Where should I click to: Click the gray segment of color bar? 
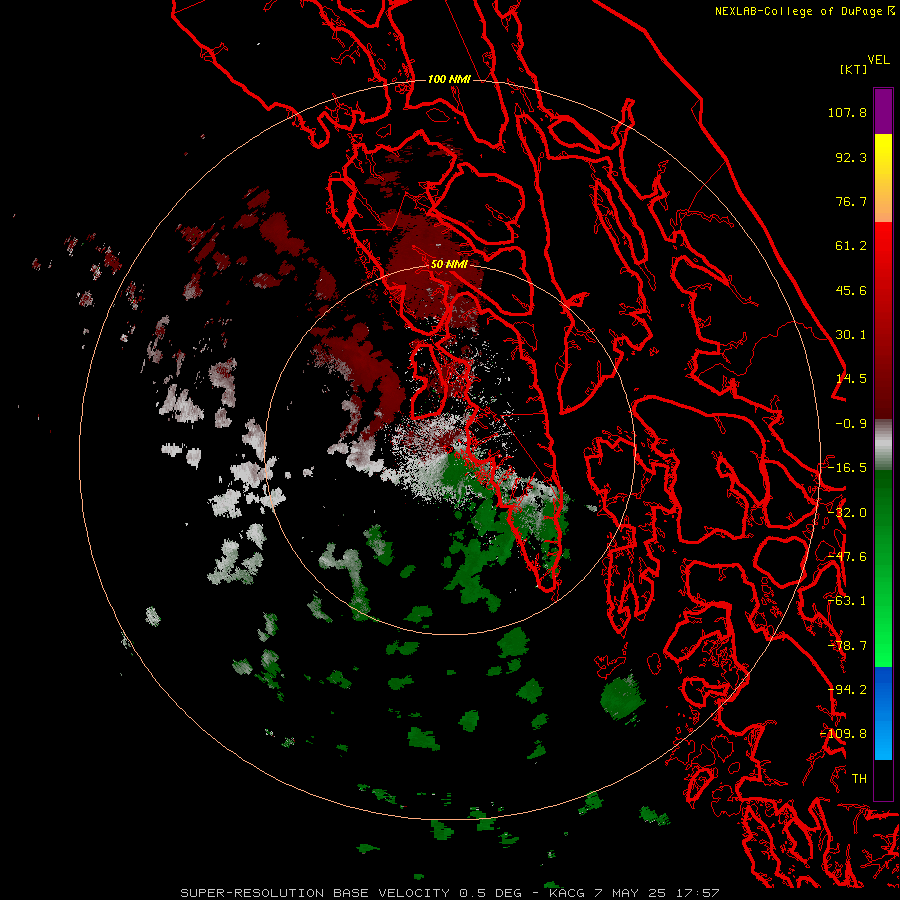click(x=883, y=445)
